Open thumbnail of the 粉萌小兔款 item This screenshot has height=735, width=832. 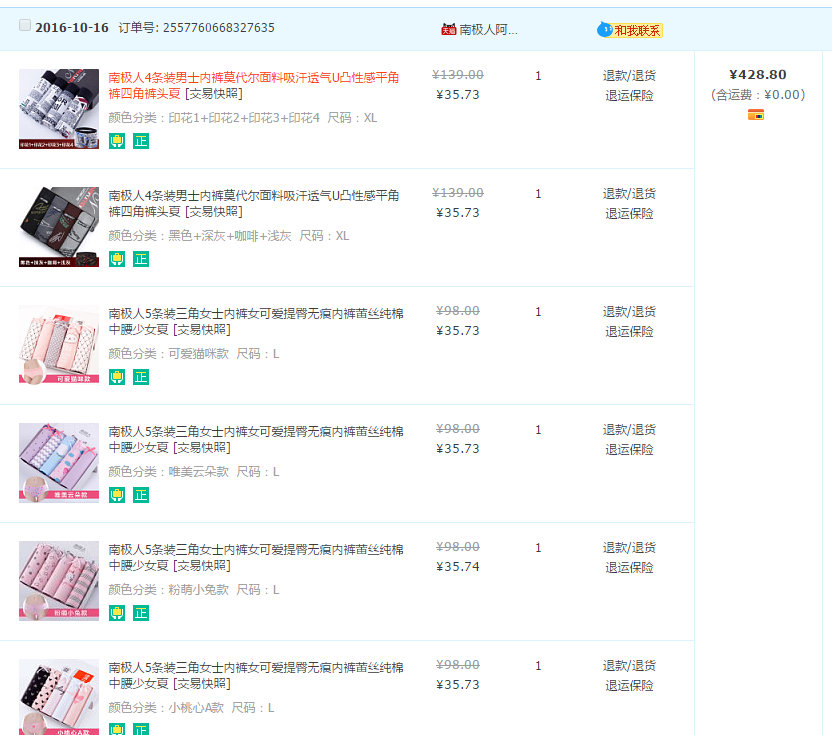(59, 581)
